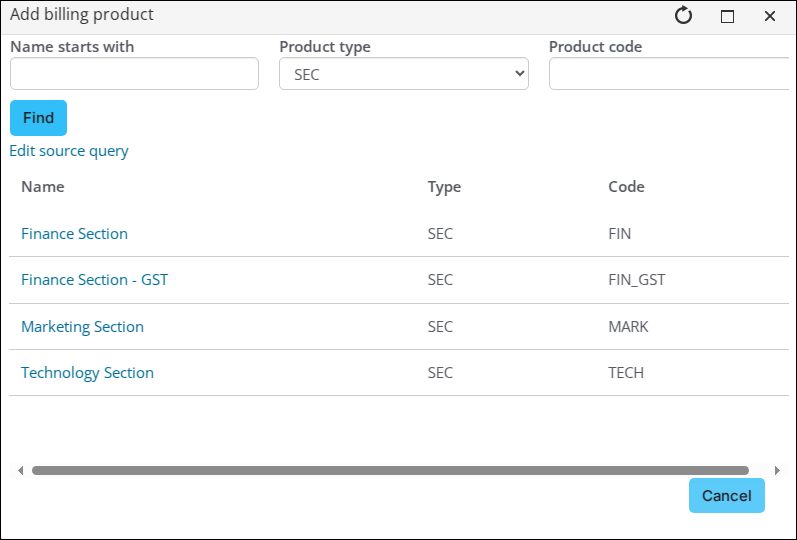The height and width of the screenshot is (540, 797).
Task: Sort by the Name column header
Action: 43,187
